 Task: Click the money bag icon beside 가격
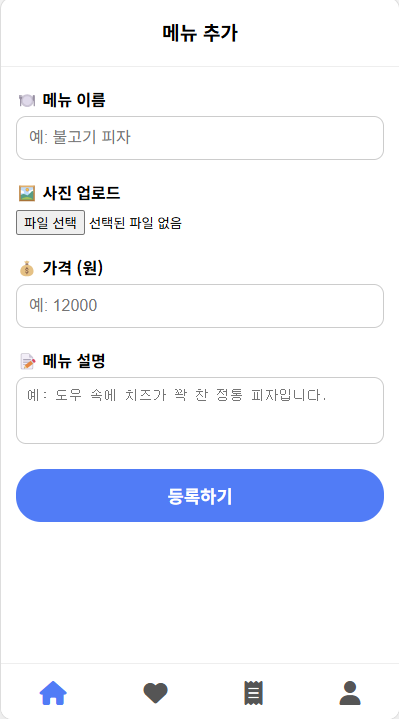(27, 268)
